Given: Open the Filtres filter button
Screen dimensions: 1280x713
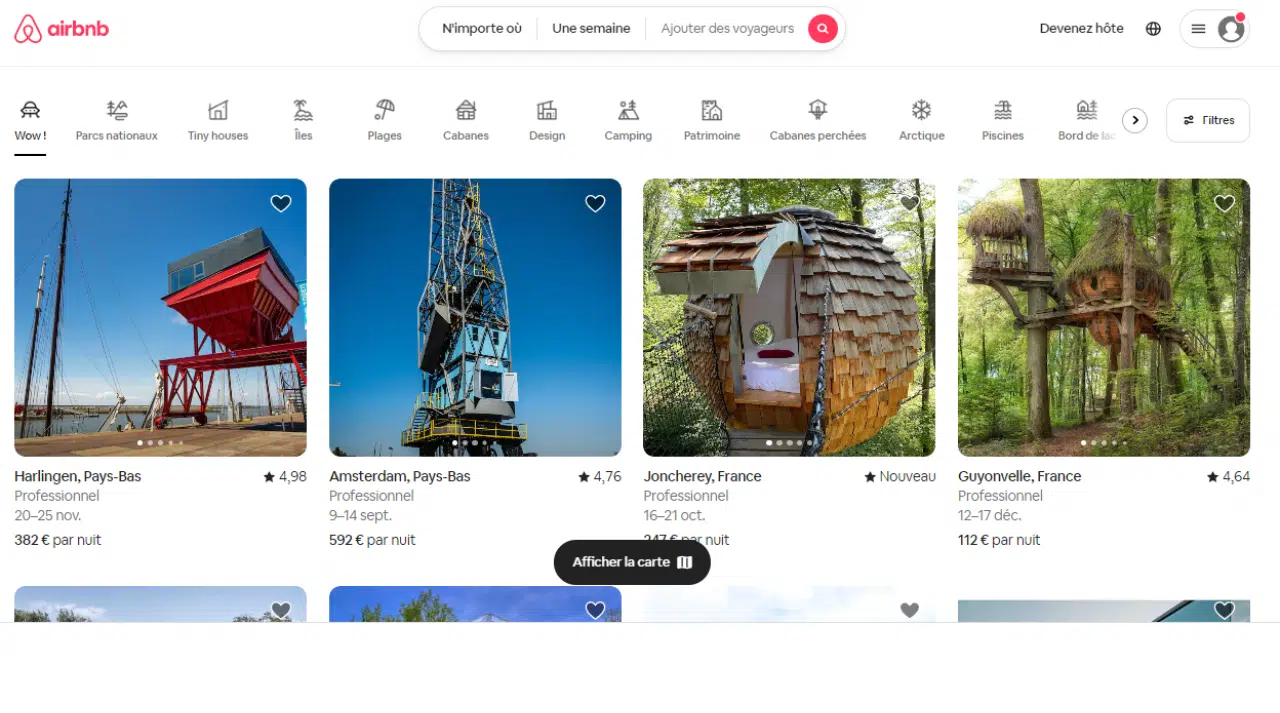Looking at the screenshot, I should point(1207,120).
